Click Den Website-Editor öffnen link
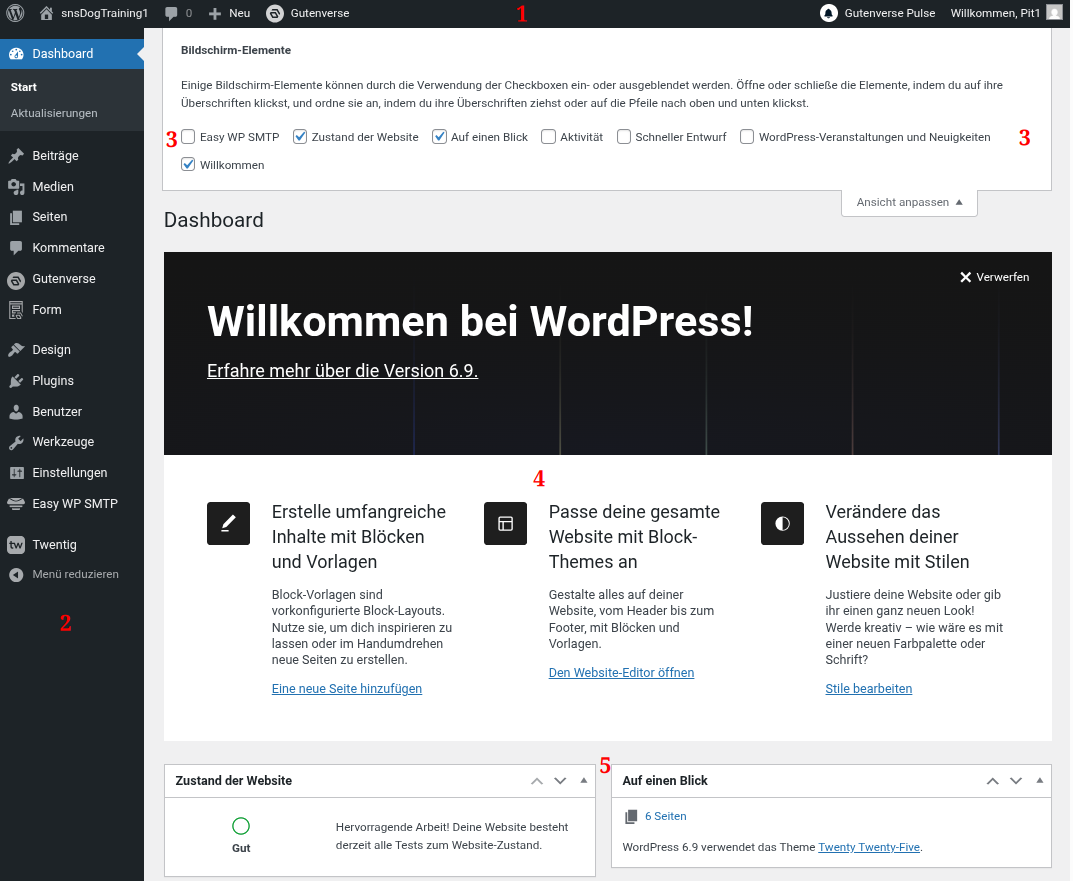The height and width of the screenshot is (881, 1073). pyautogui.click(x=621, y=673)
